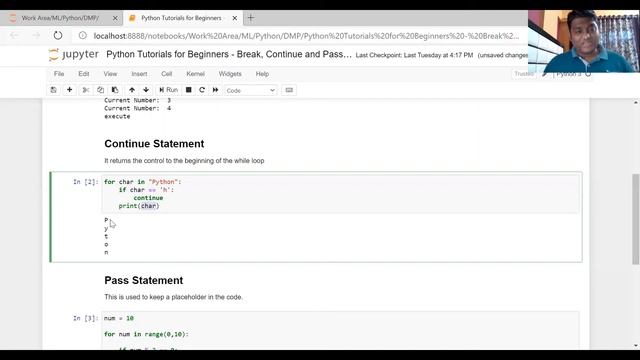640x360 pixels.
Task: Select the Python Tutorials for Beginners tab
Action: click(181, 18)
